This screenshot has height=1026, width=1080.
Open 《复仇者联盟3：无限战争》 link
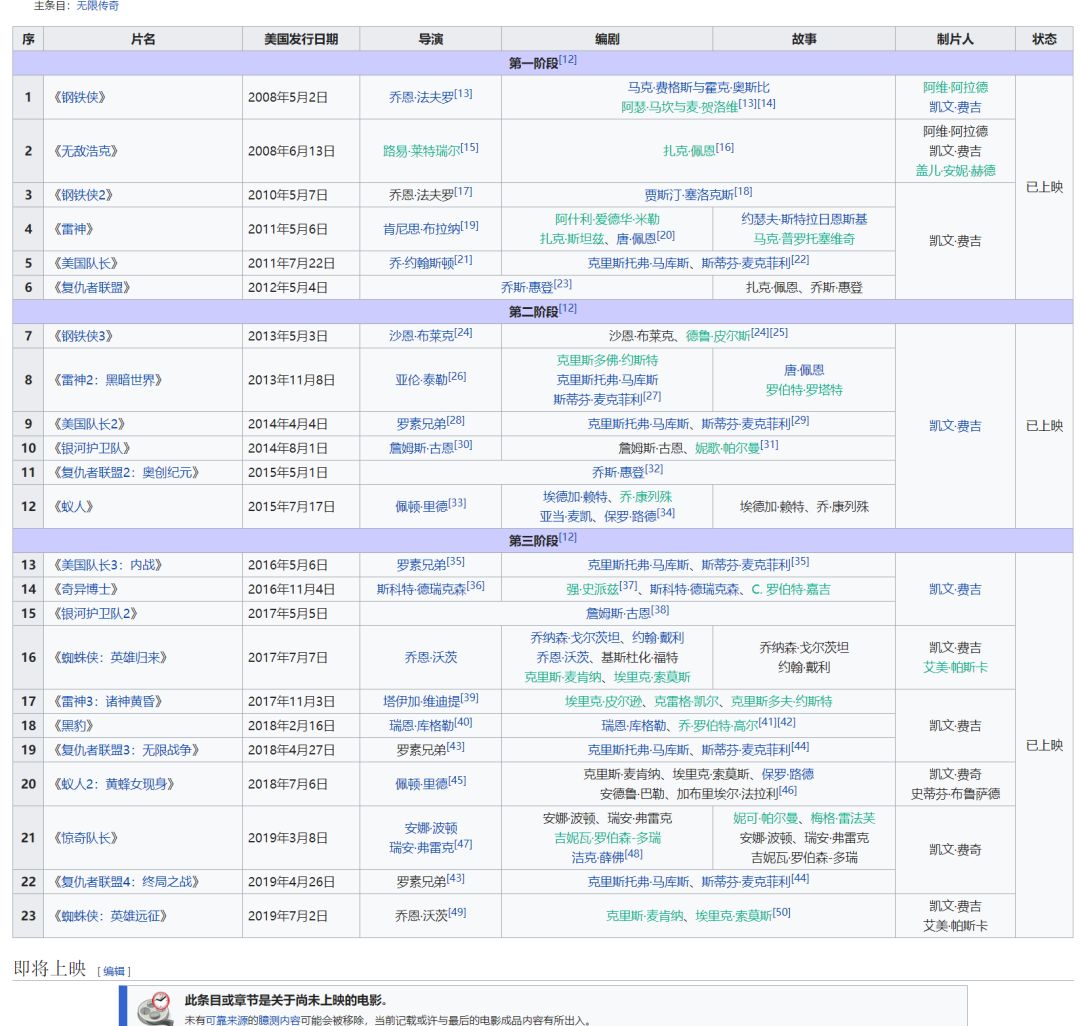126,750
